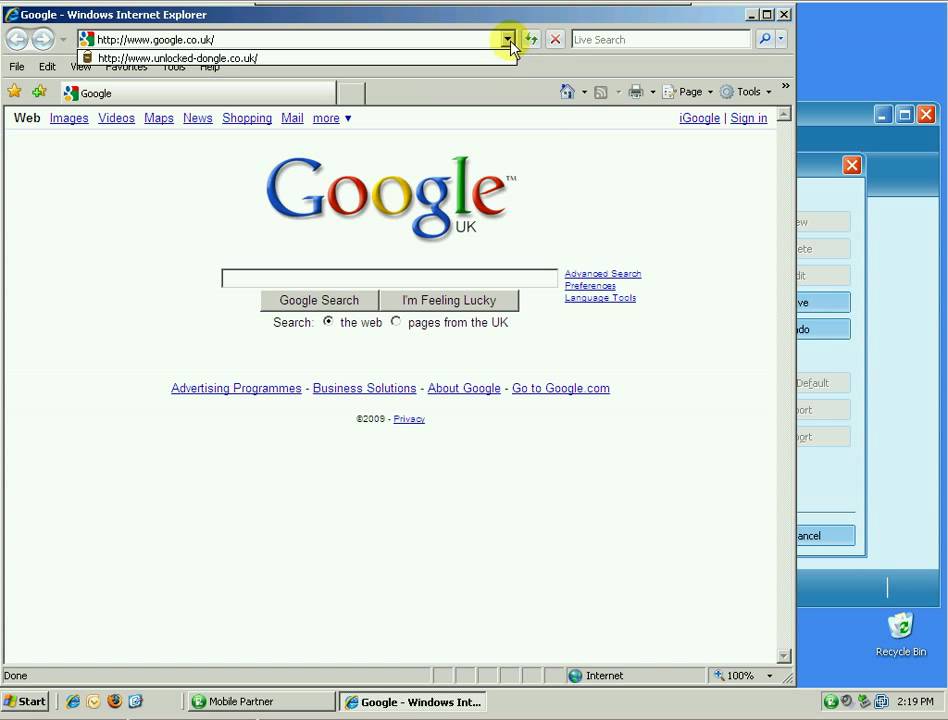
Task: Click the partially hidden Cancel button
Action: pyautogui.click(x=825, y=536)
